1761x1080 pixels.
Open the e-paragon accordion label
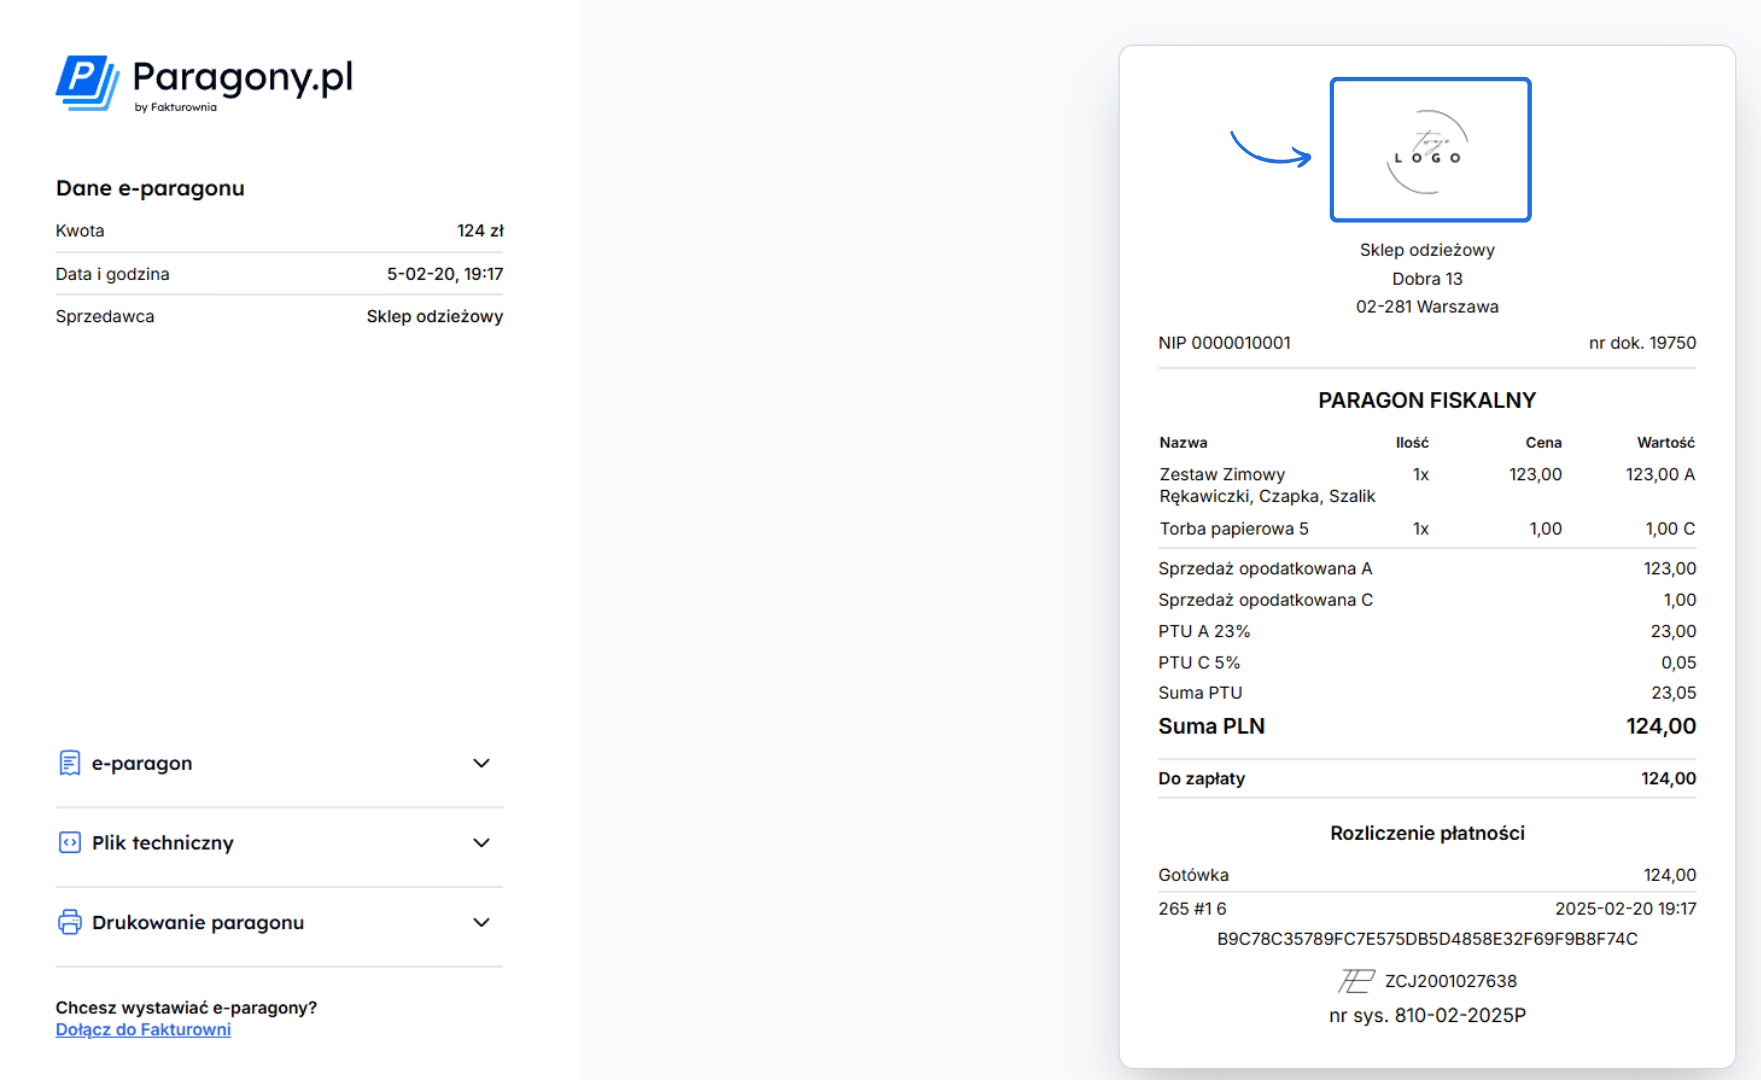pyautogui.click(x=142, y=763)
